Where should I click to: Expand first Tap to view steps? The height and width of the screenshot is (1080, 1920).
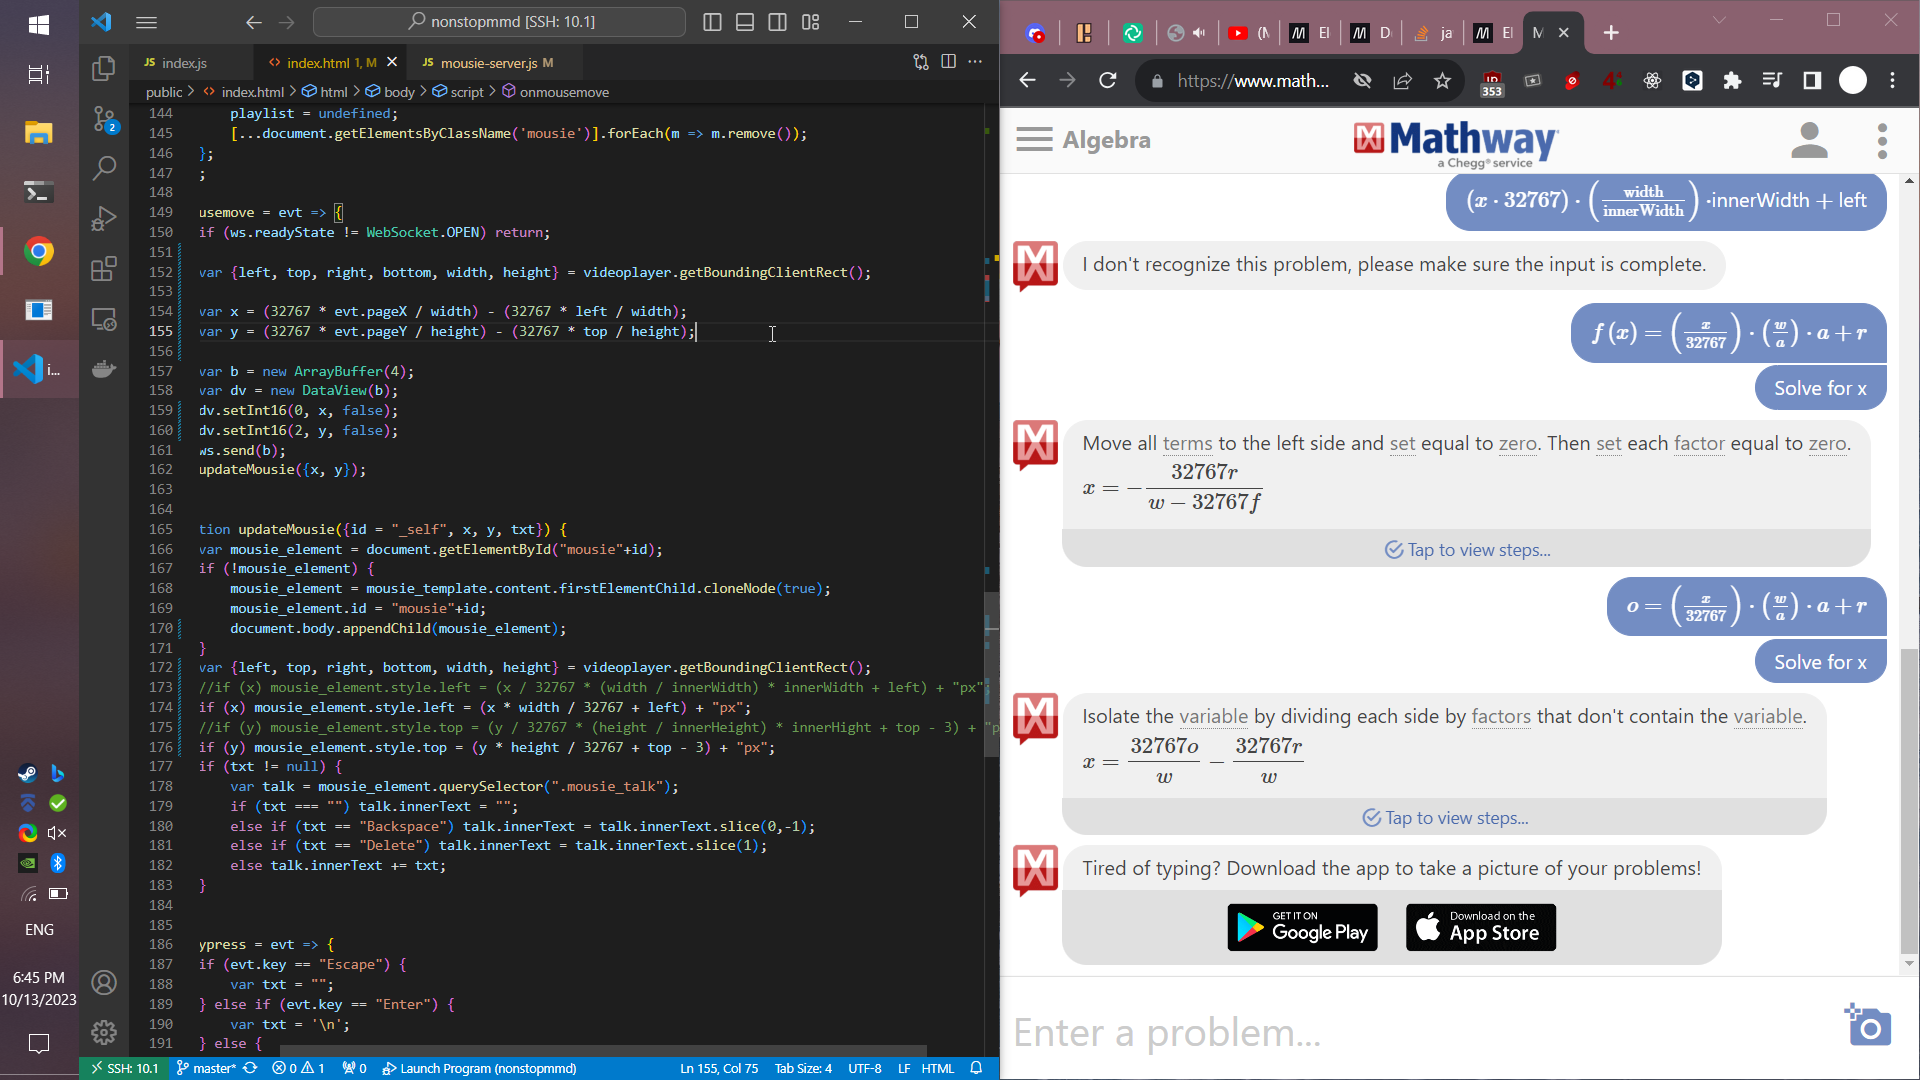(x=1467, y=550)
